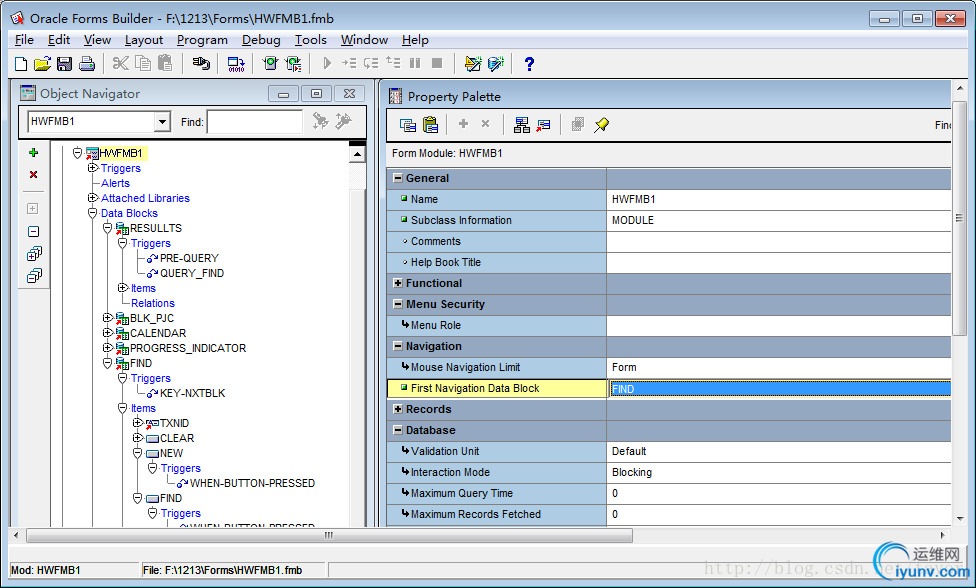The height and width of the screenshot is (588, 976).
Task: Click the Step Out debug icon
Action: click(393, 63)
